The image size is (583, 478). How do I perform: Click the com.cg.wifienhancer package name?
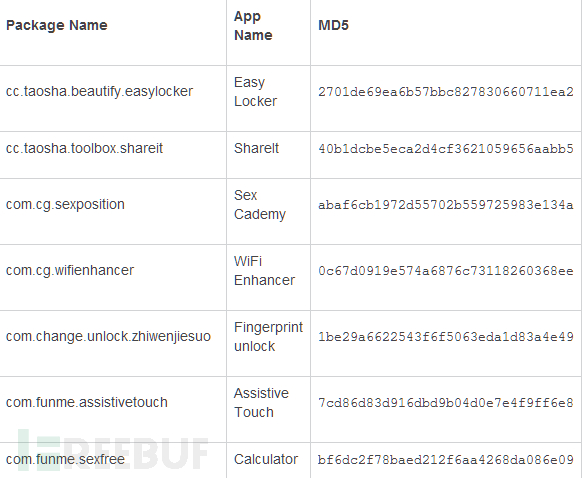(70, 270)
